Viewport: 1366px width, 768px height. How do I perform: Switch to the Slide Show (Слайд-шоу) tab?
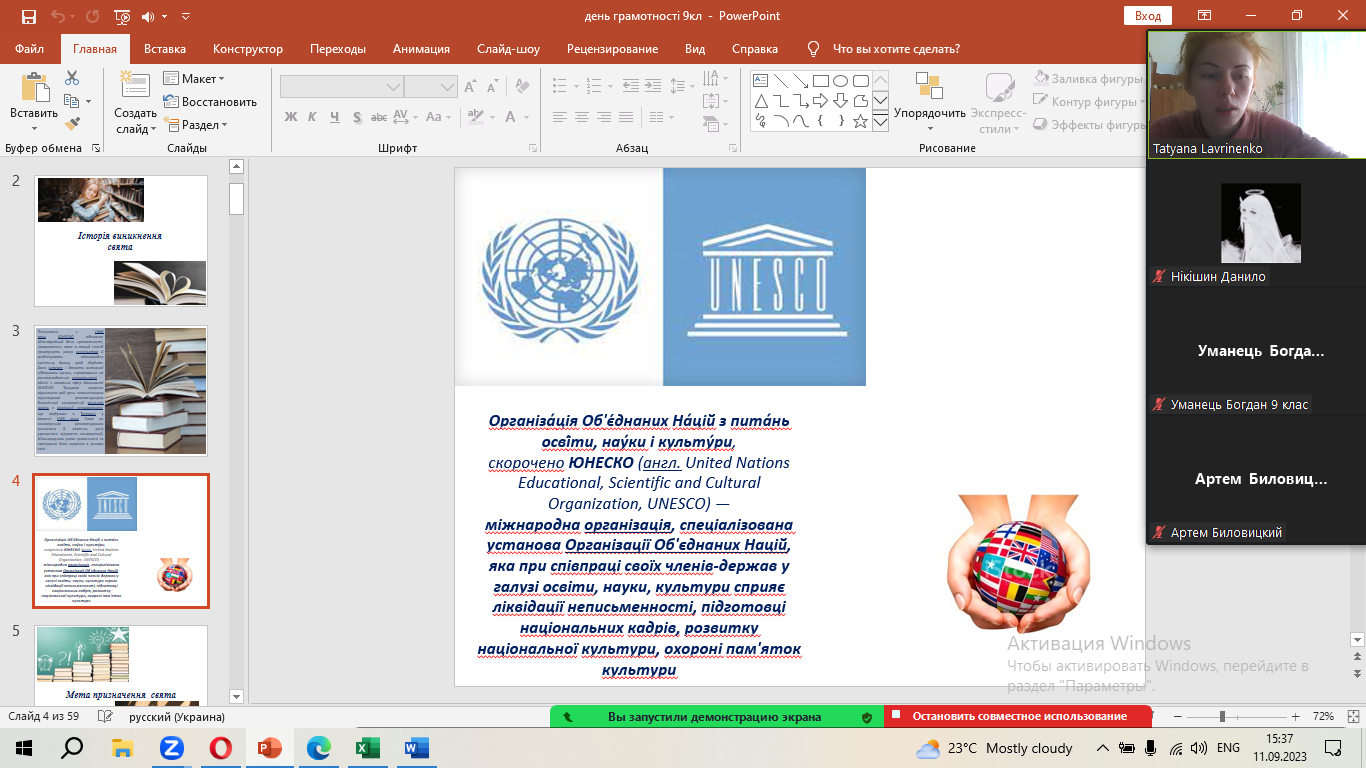click(x=508, y=49)
